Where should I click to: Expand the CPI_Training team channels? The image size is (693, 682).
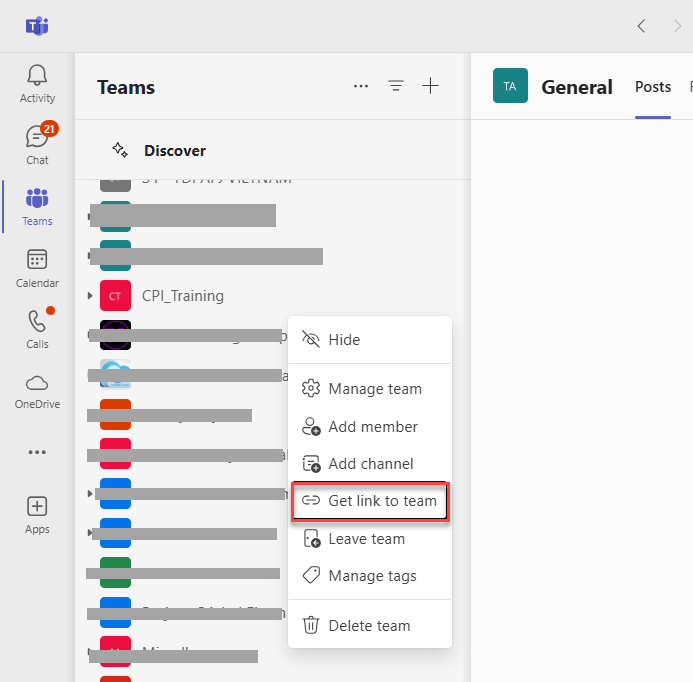point(91,296)
